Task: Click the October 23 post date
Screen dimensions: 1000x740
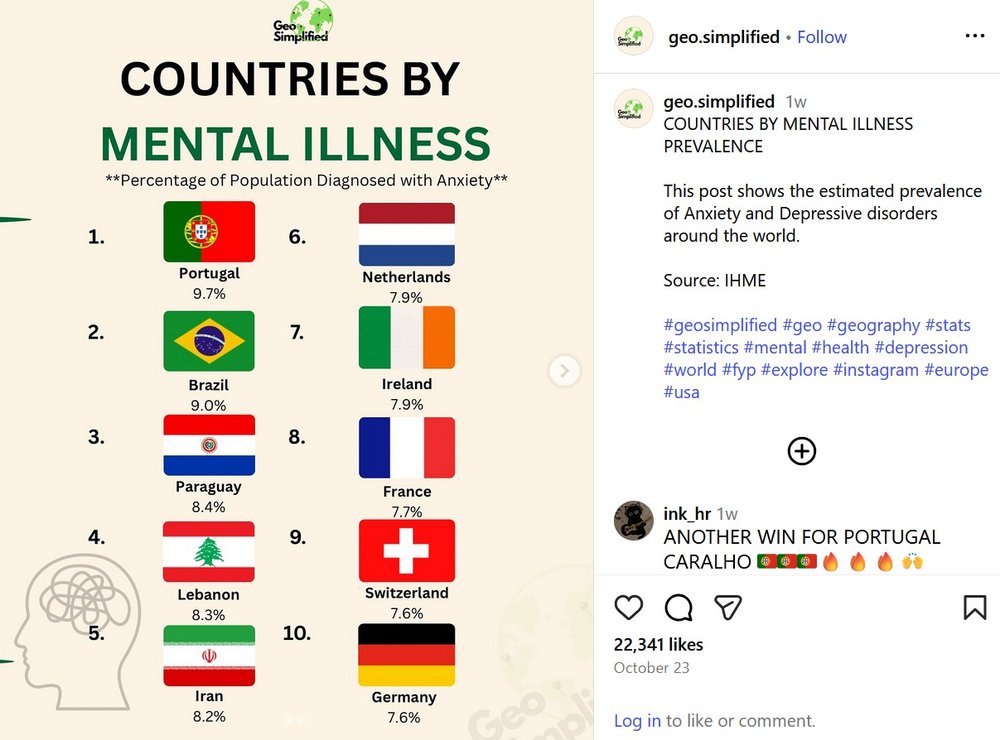Action: tap(651, 668)
